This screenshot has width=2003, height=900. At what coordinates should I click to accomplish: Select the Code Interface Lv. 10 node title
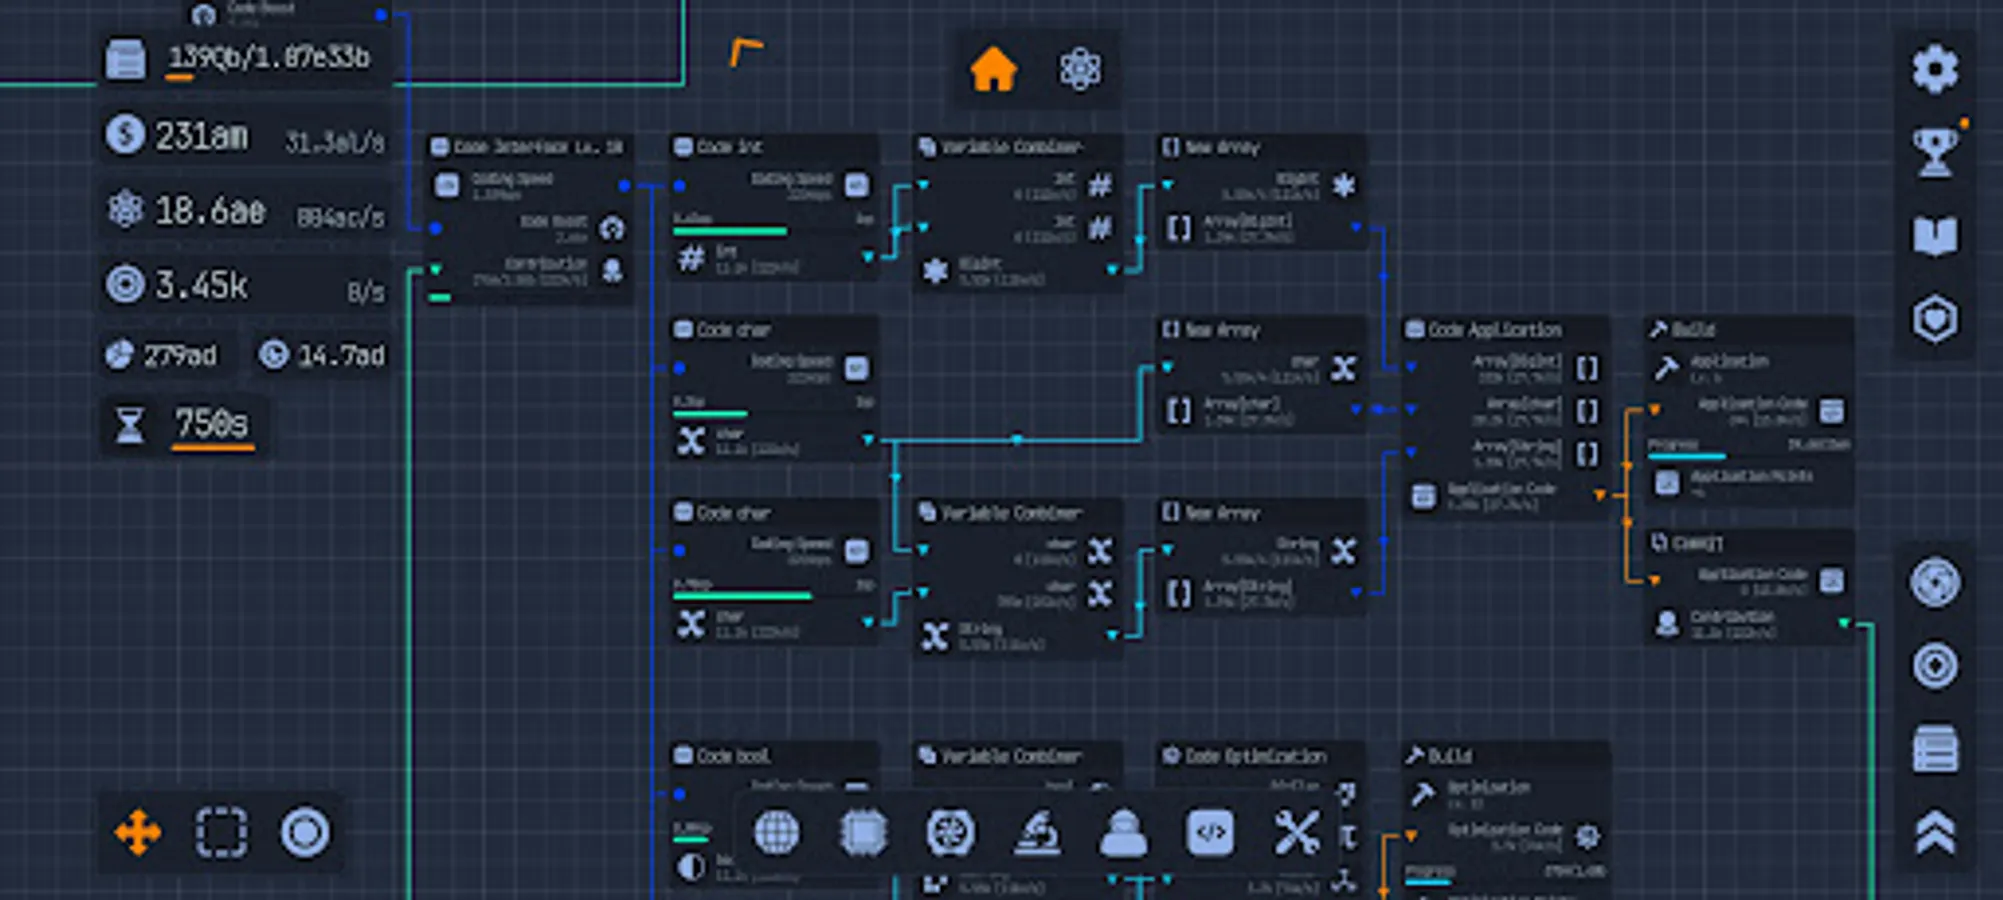[x=538, y=147]
